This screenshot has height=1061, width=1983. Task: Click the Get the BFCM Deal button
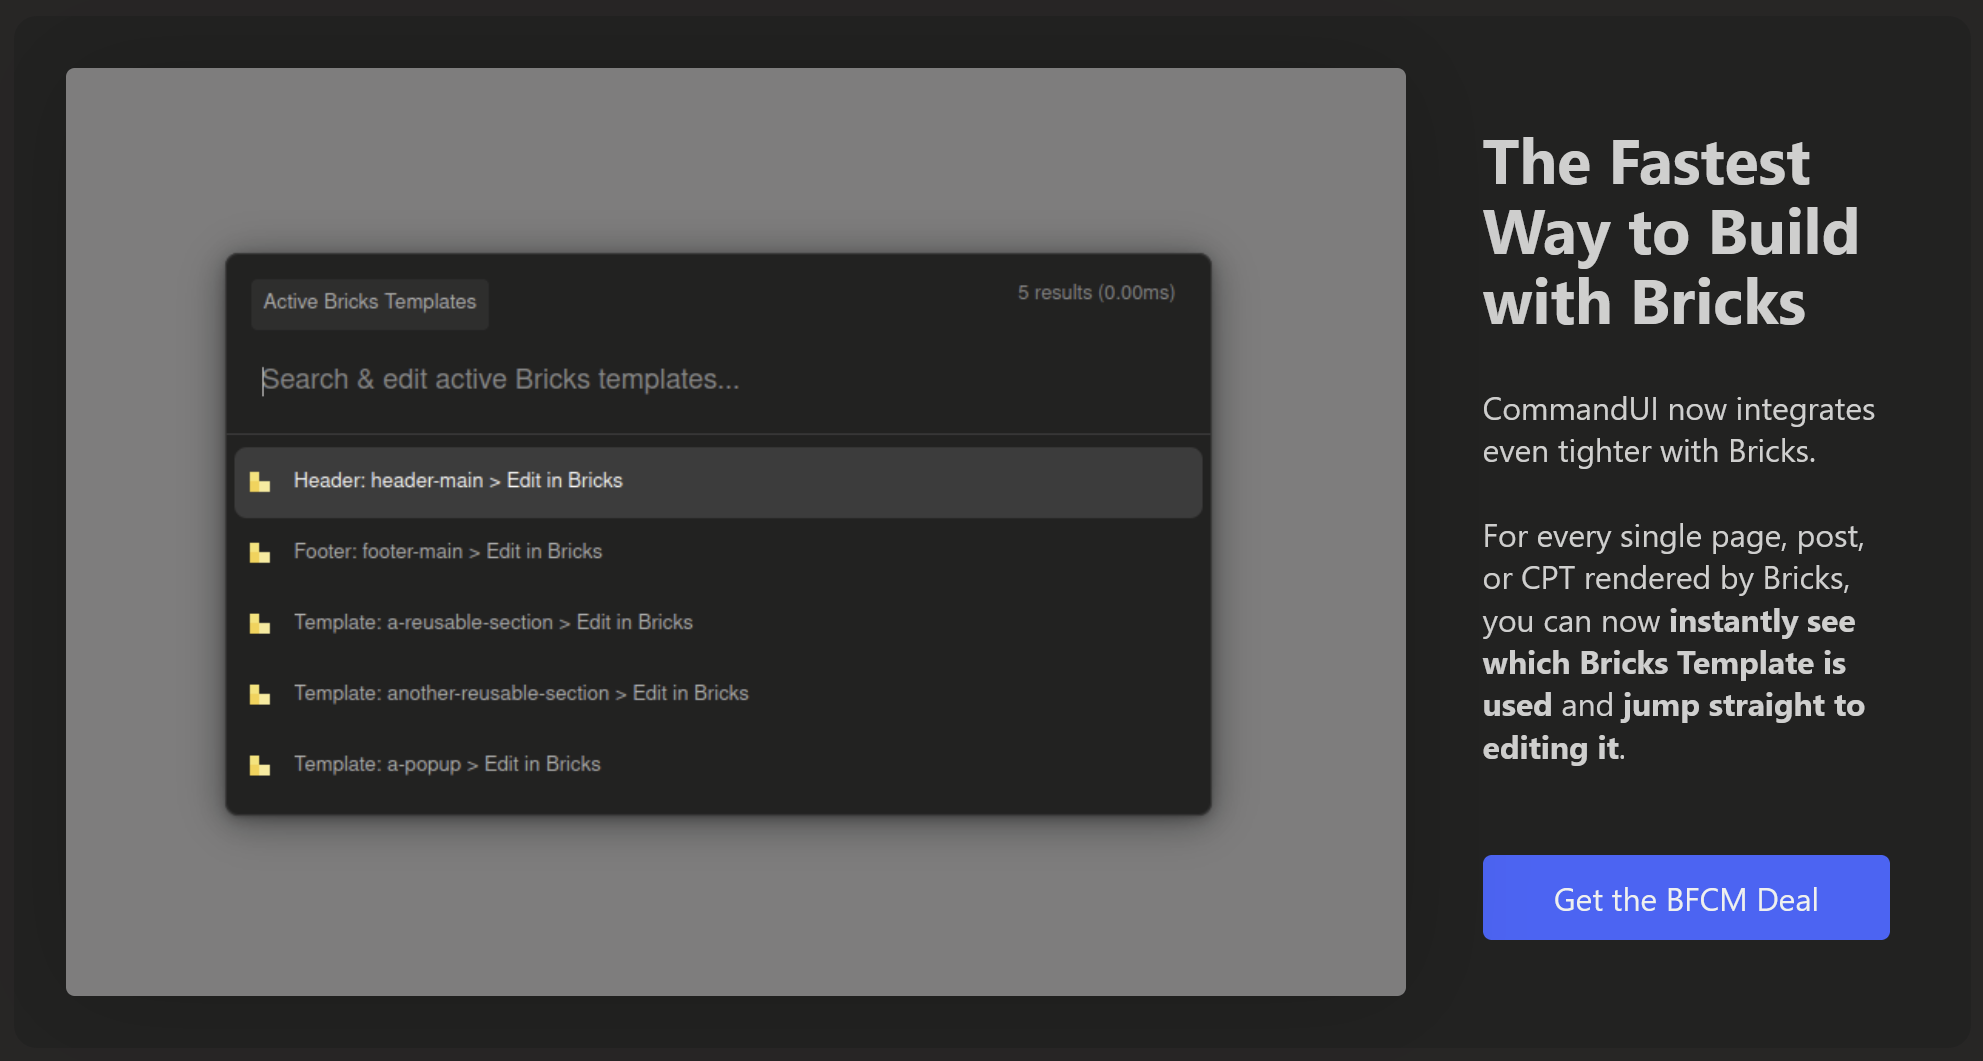tap(1685, 898)
